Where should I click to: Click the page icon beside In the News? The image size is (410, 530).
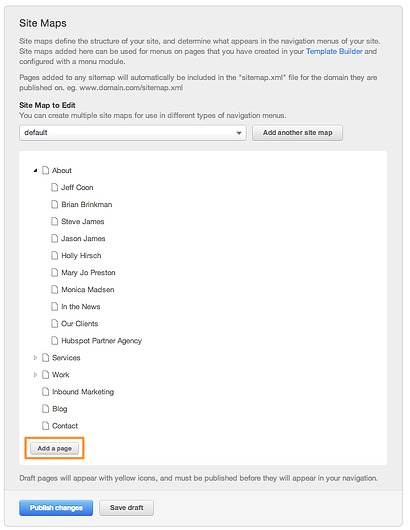click(54, 307)
